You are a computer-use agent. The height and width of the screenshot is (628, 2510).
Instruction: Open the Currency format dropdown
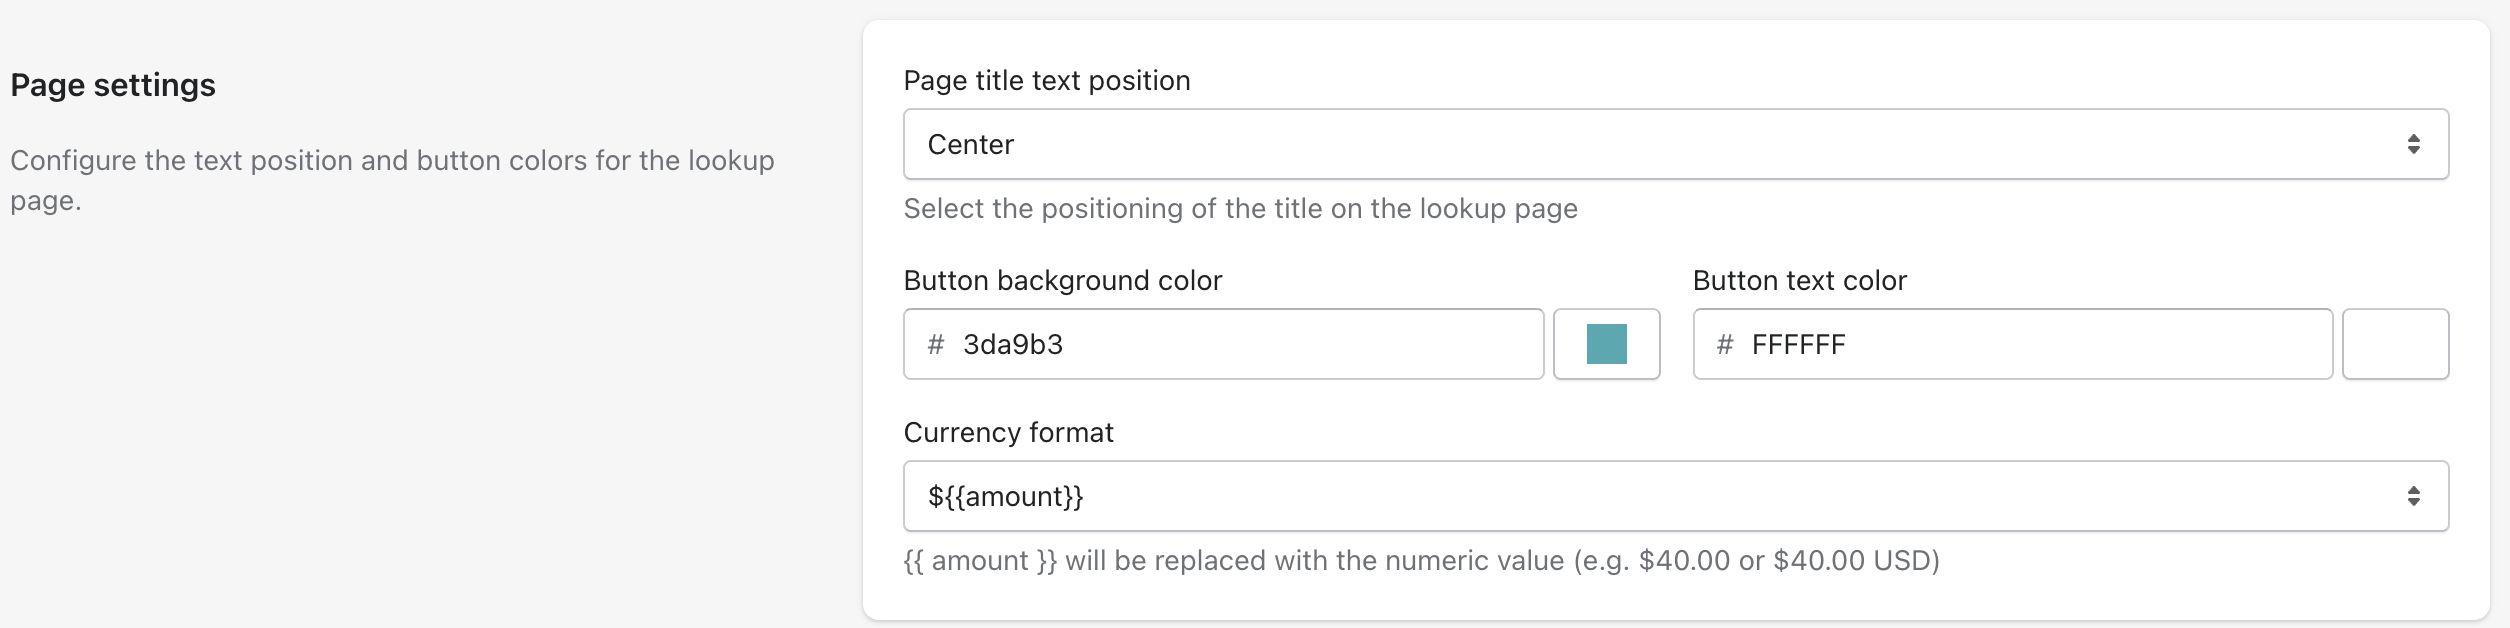[x=1675, y=496]
